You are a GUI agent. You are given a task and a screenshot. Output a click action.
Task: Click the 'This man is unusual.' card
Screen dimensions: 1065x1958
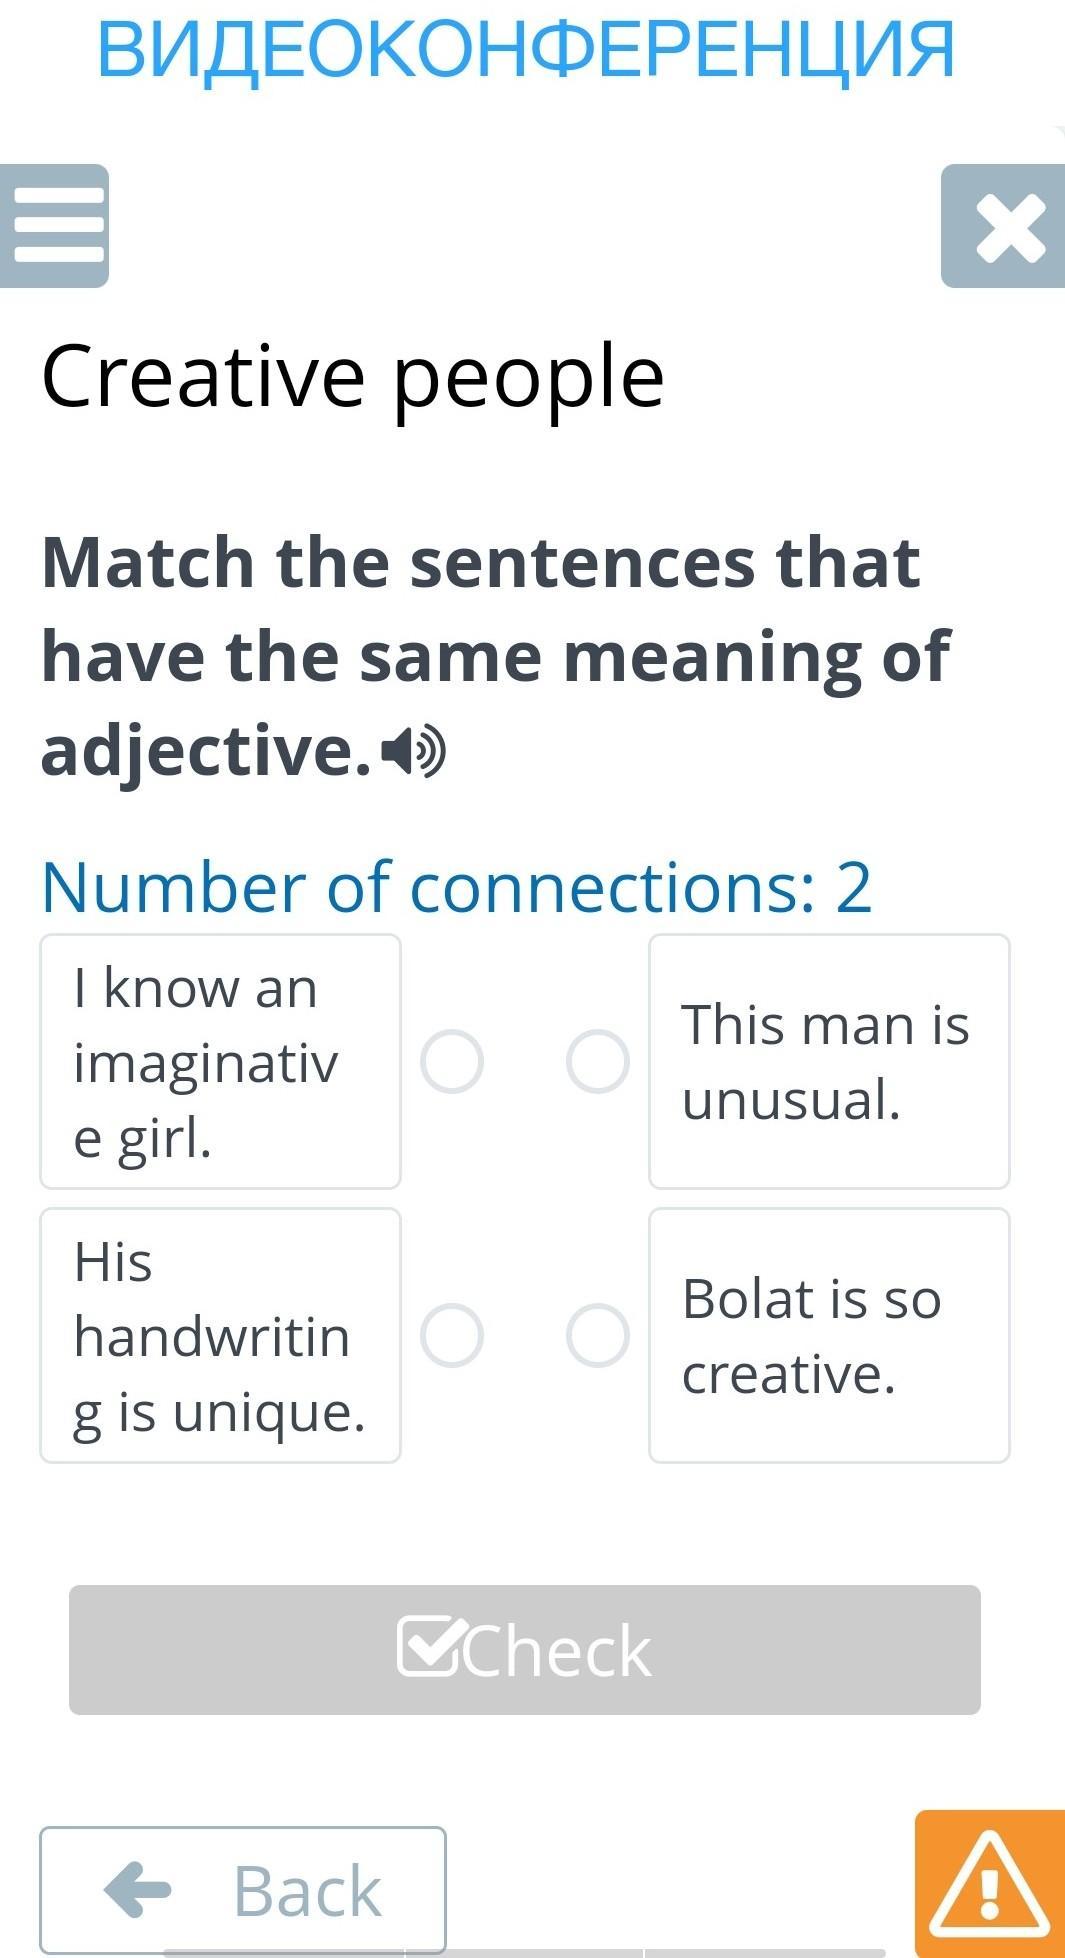click(x=829, y=1061)
